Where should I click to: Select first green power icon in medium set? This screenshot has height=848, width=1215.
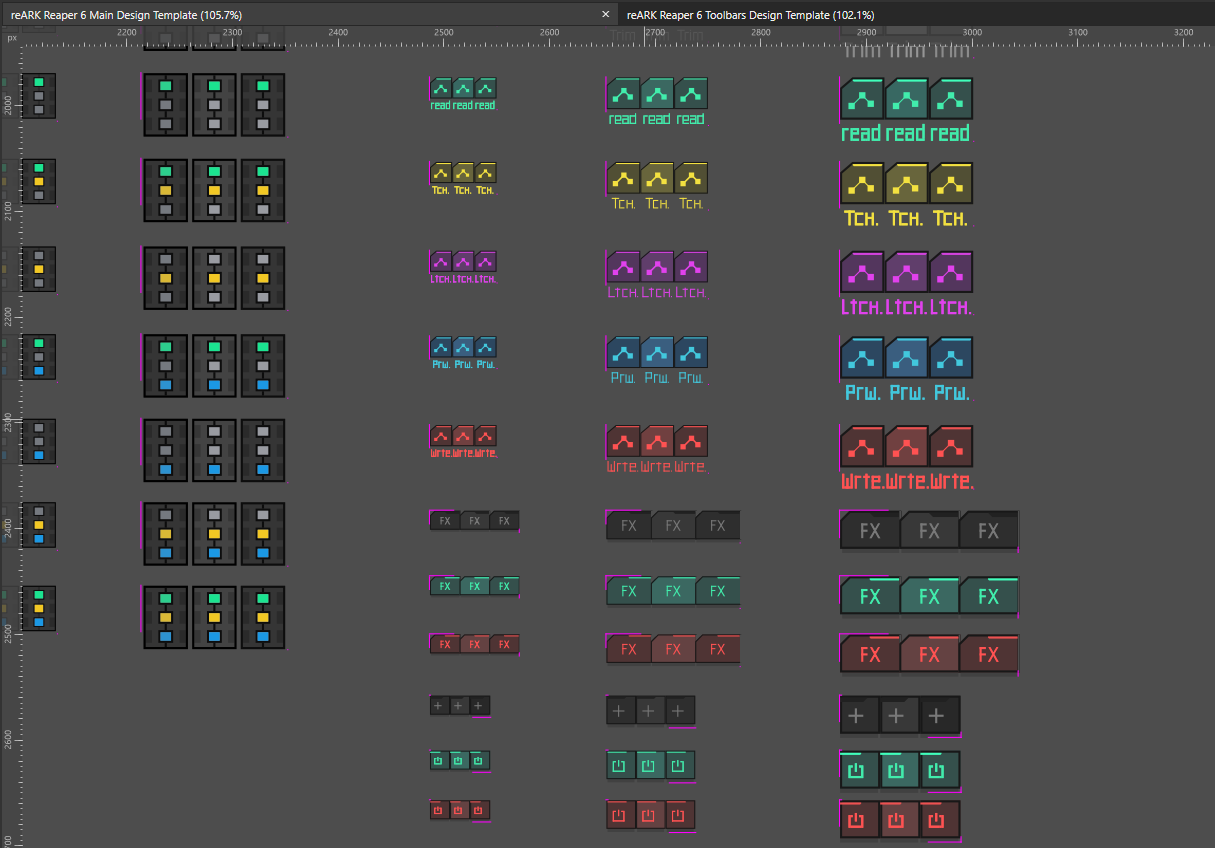pos(619,766)
